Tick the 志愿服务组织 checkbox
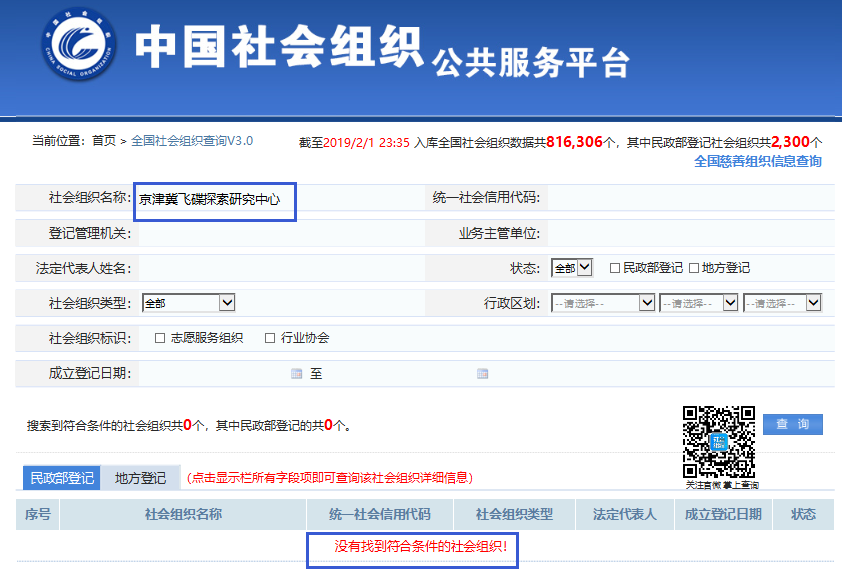842x573 pixels. pyautogui.click(x=159, y=338)
